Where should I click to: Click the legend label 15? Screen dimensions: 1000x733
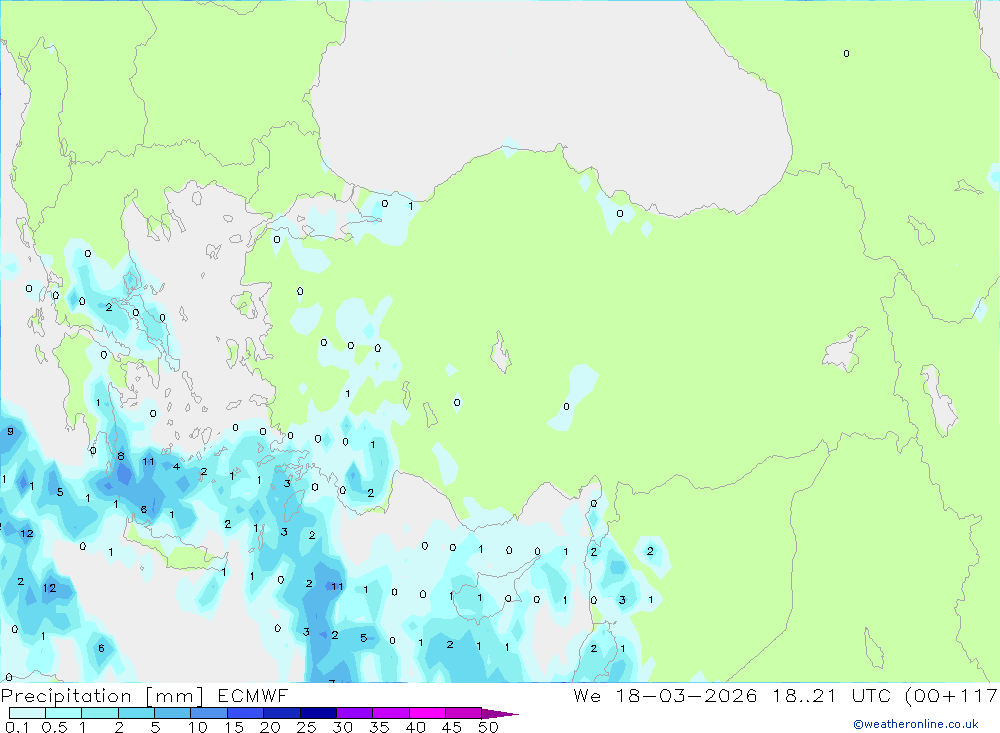(x=234, y=727)
